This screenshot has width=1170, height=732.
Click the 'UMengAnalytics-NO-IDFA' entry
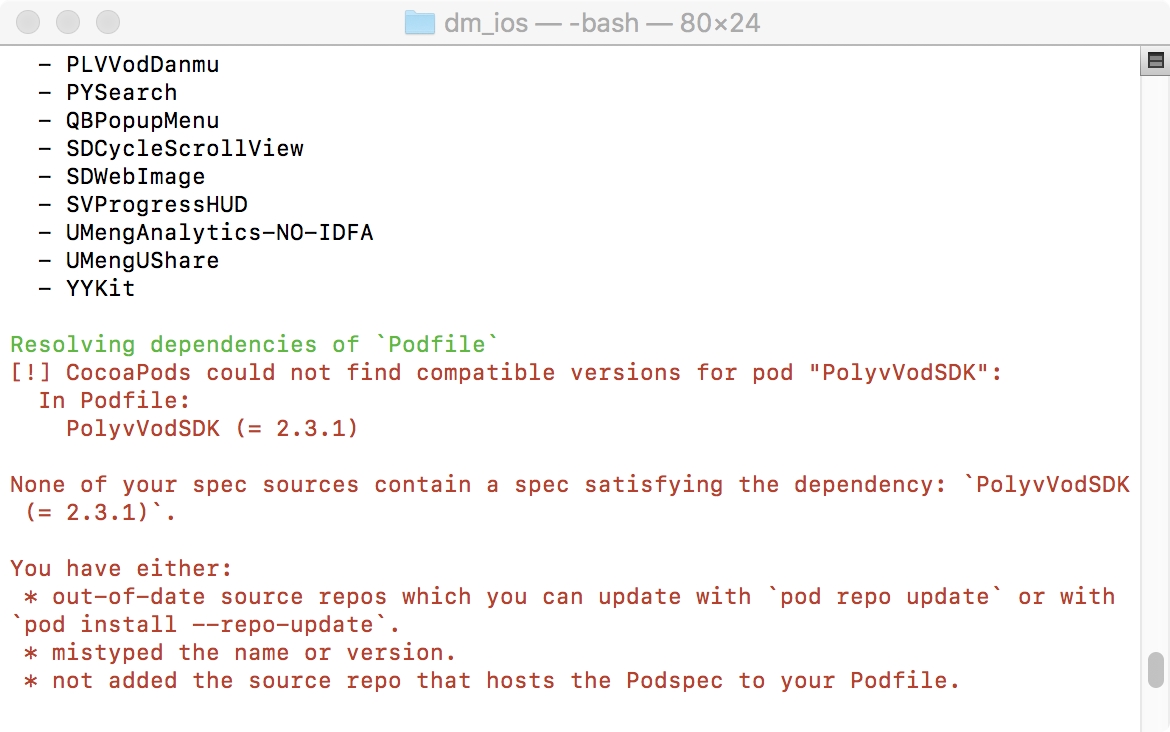(x=219, y=233)
